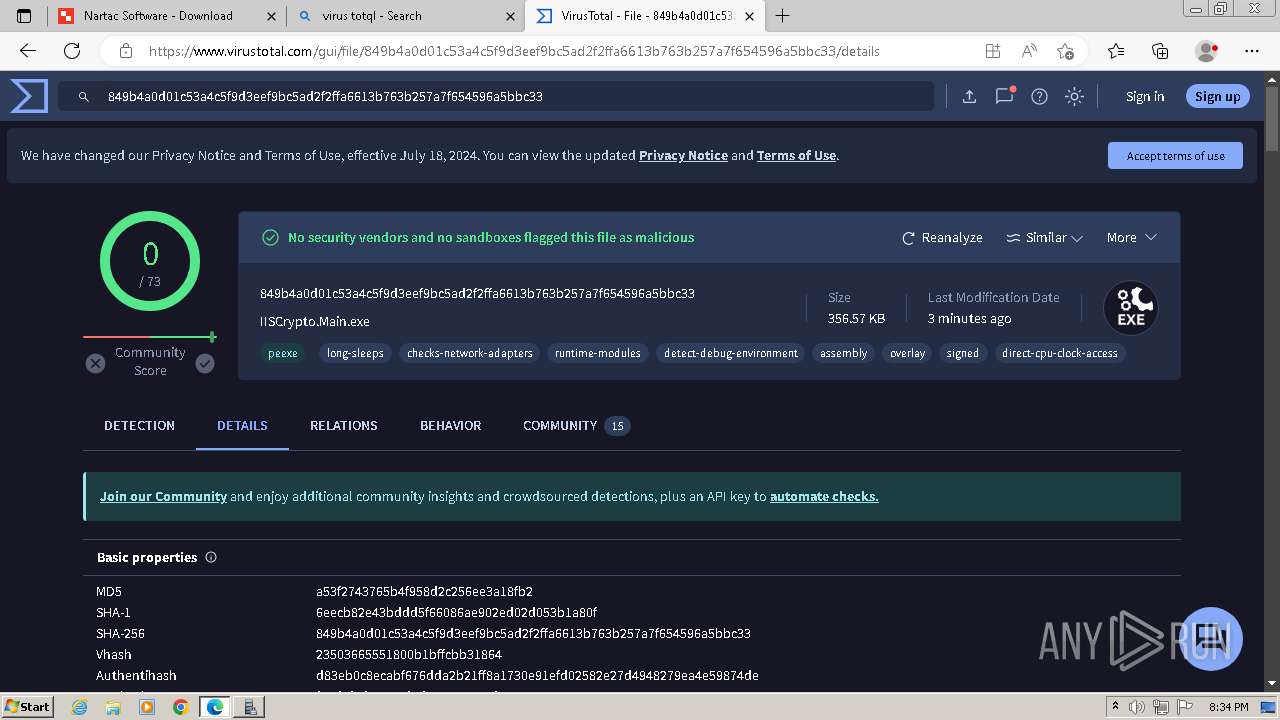The width and height of the screenshot is (1280, 720).
Task: Click the Sign up button
Action: coord(1217,97)
